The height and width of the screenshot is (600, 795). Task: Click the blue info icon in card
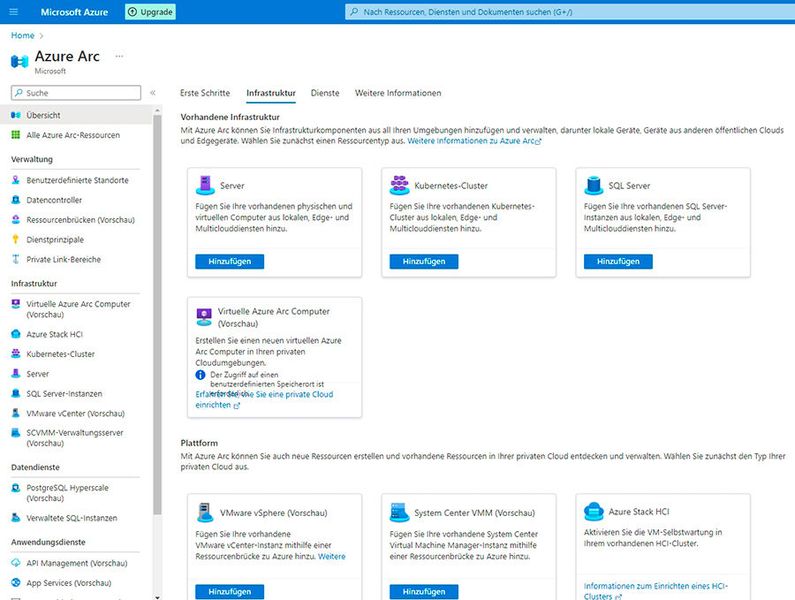coord(200,375)
